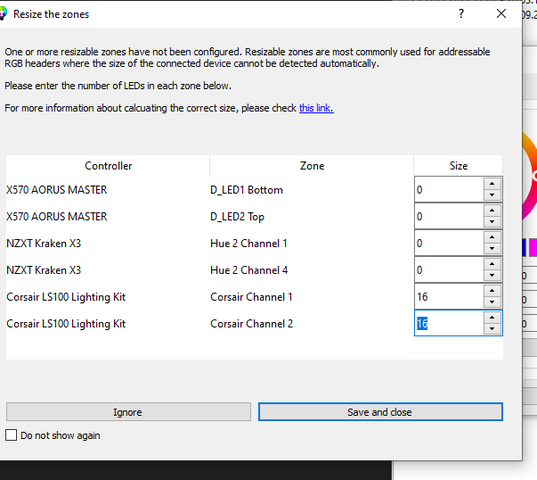Increase the Hue 2 Channel 4 size

tap(492, 264)
